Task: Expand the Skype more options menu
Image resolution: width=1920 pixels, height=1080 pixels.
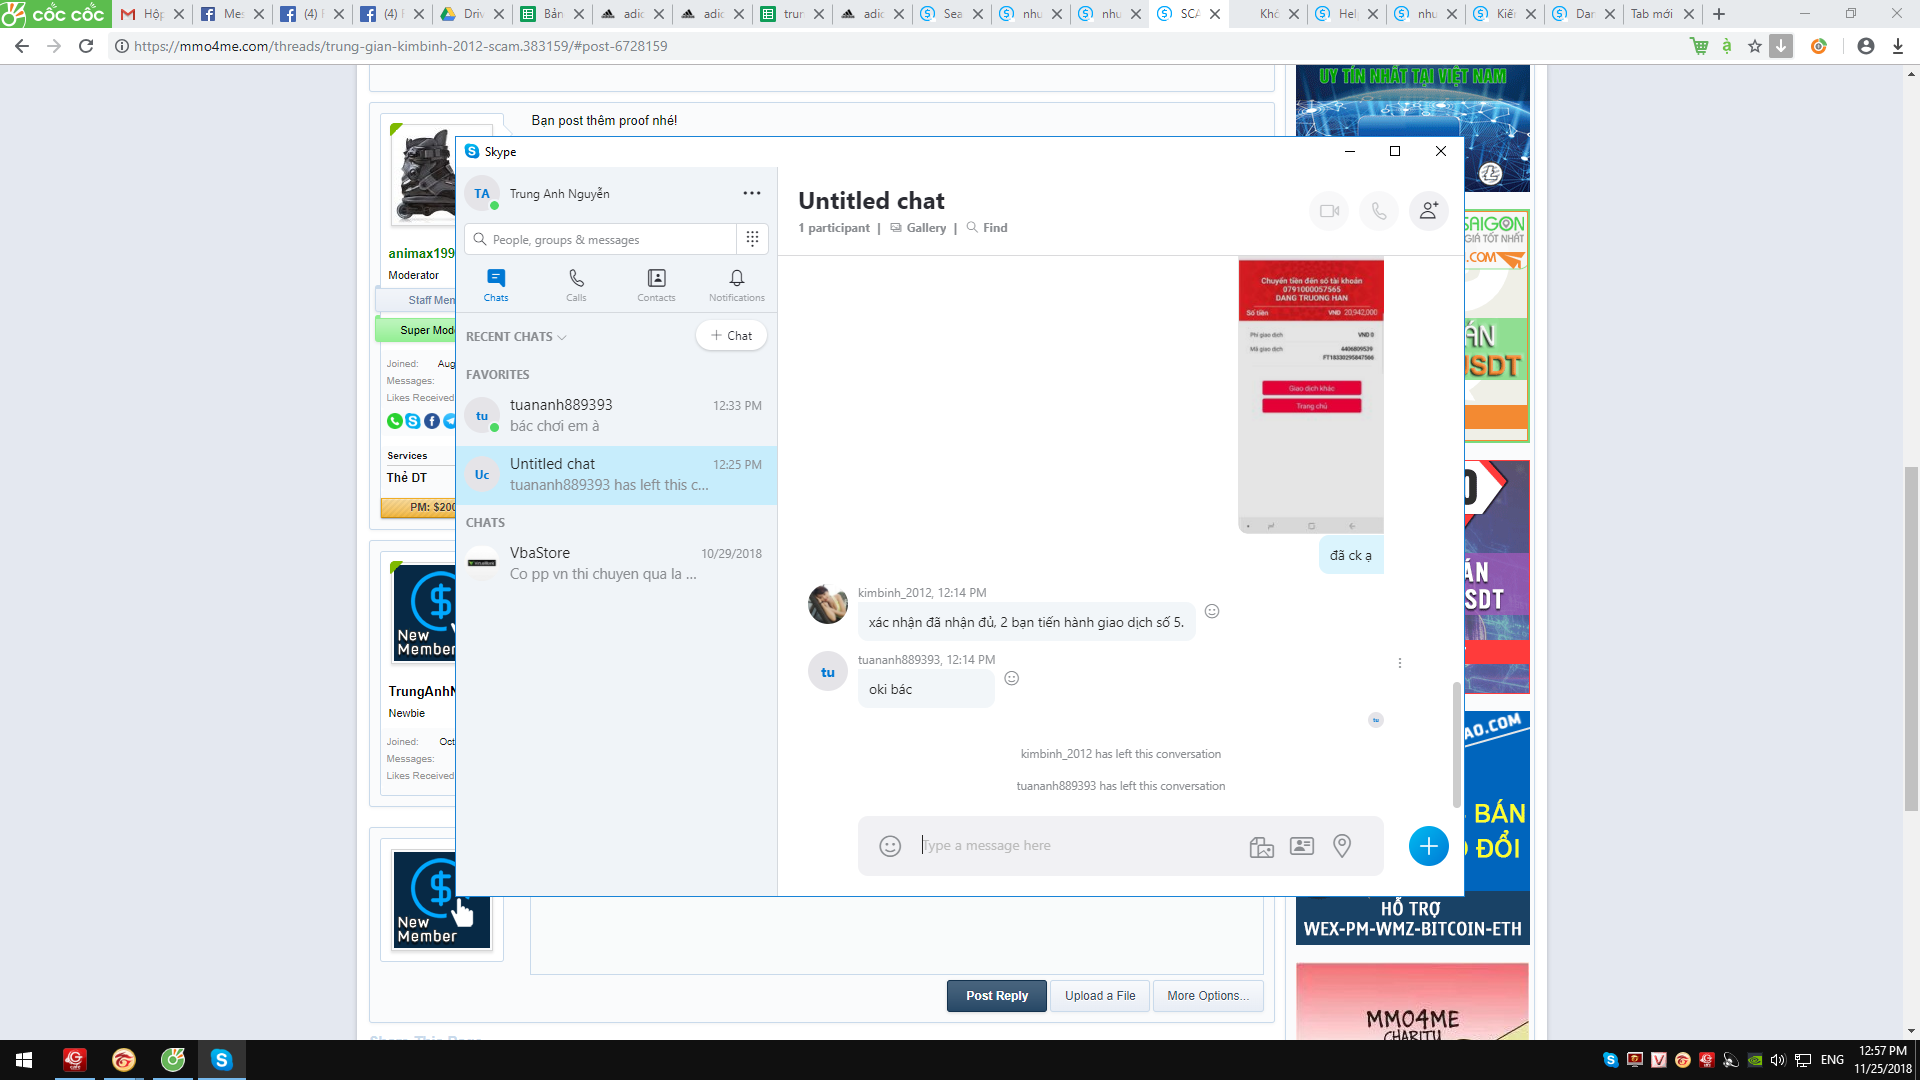Action: 752,194
